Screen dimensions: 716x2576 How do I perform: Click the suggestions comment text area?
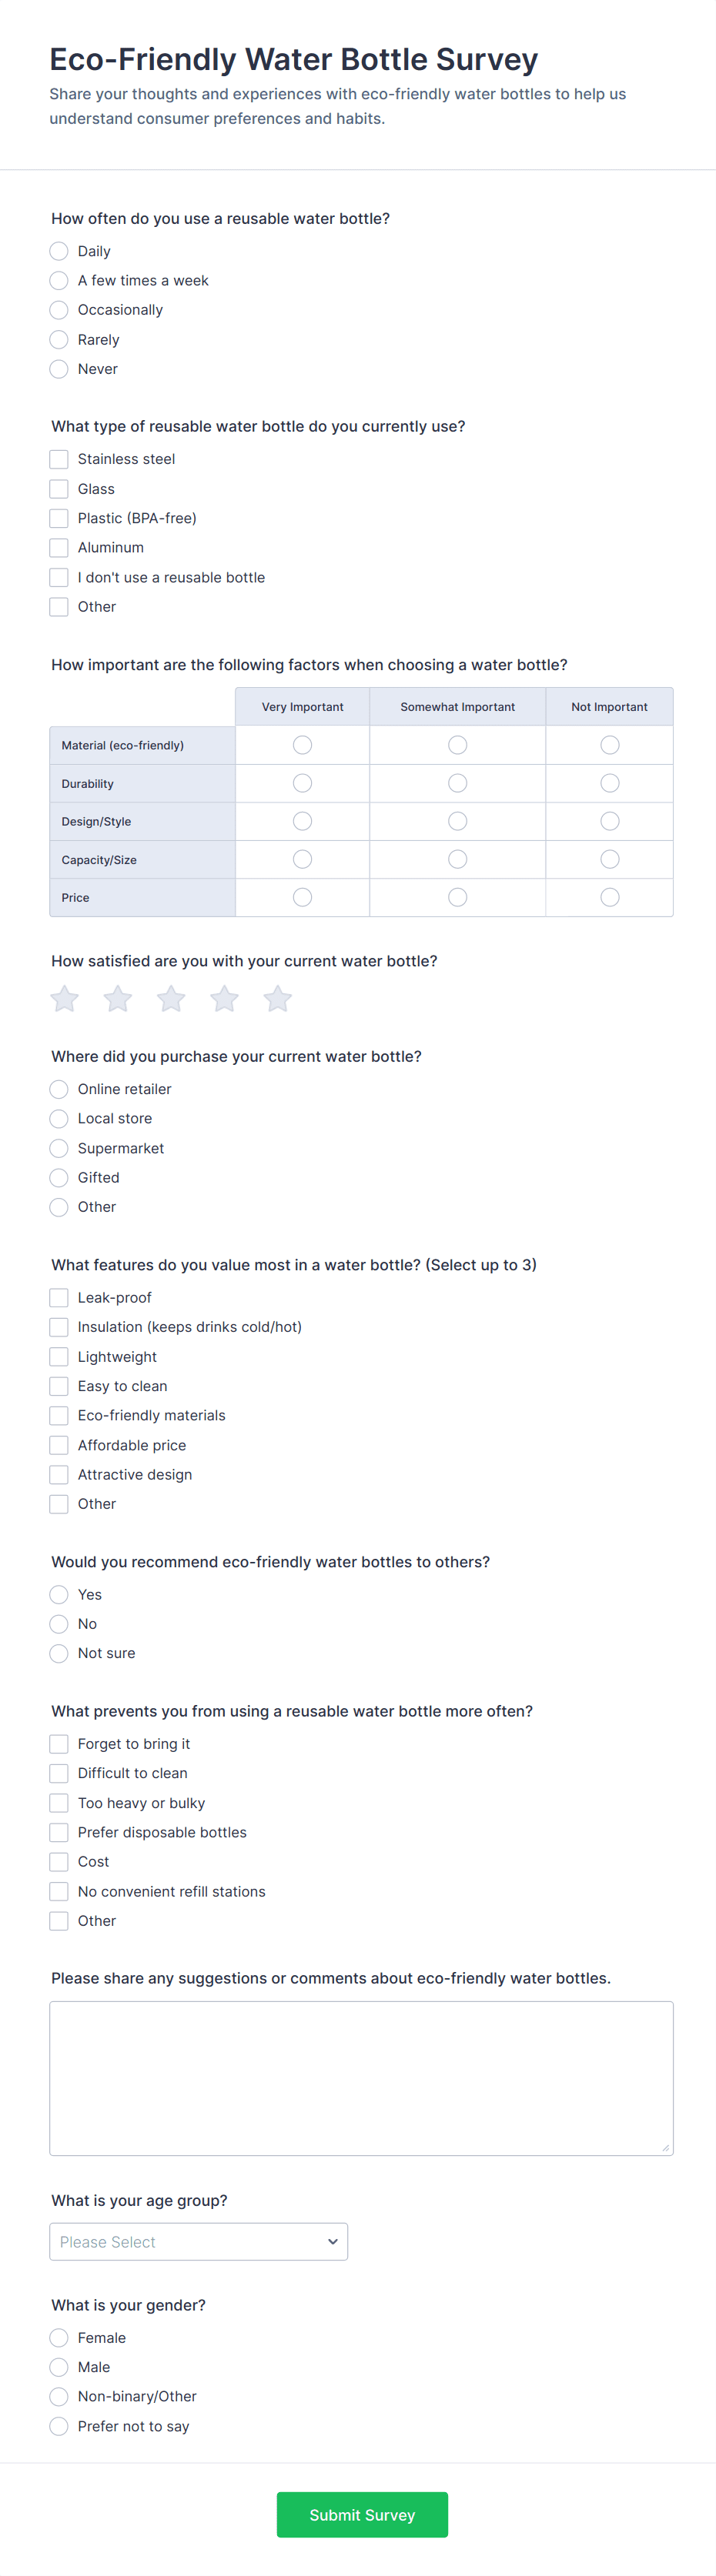[361, 2077]
